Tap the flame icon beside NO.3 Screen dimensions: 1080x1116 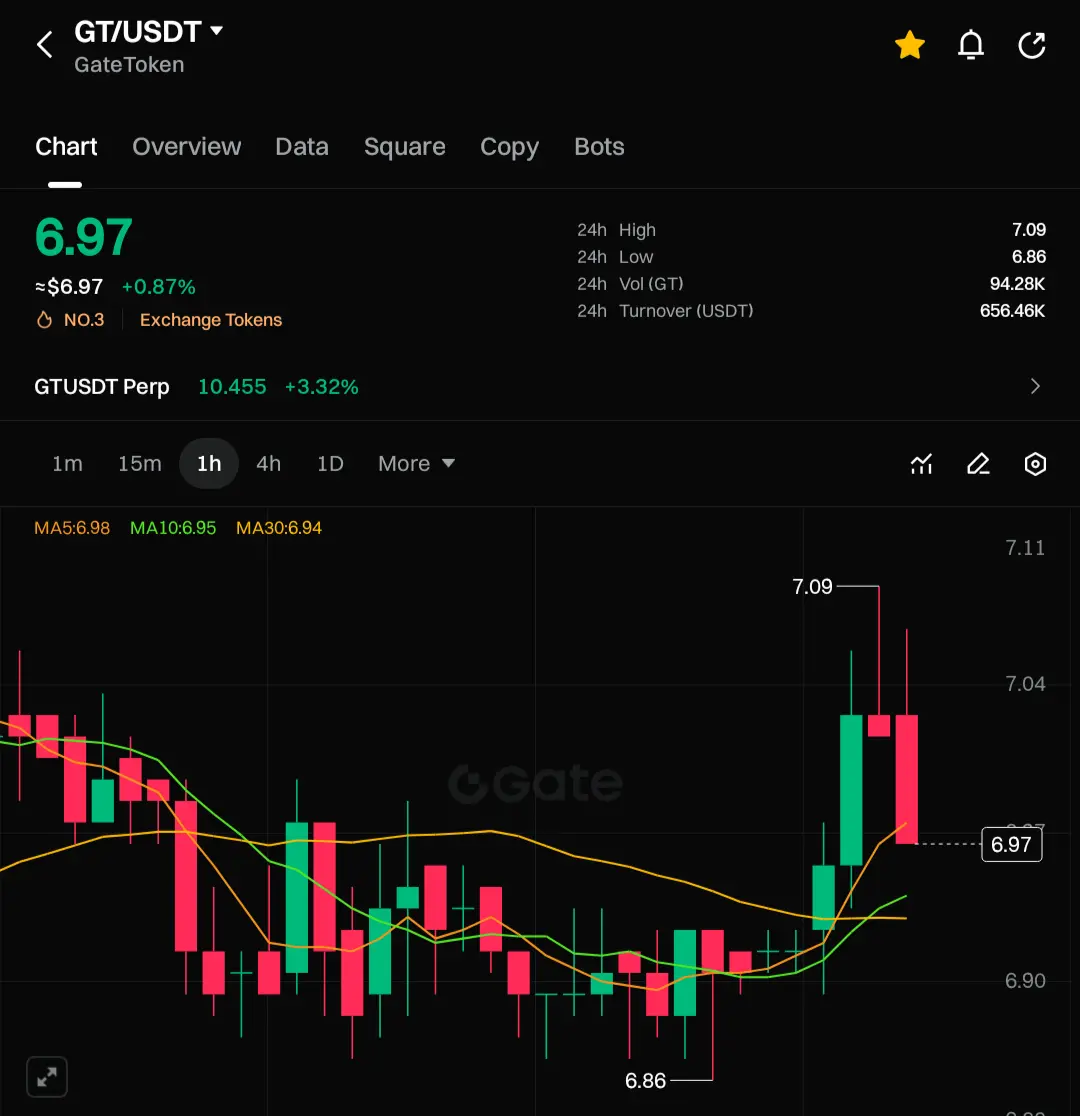click(x=44, y=320)
